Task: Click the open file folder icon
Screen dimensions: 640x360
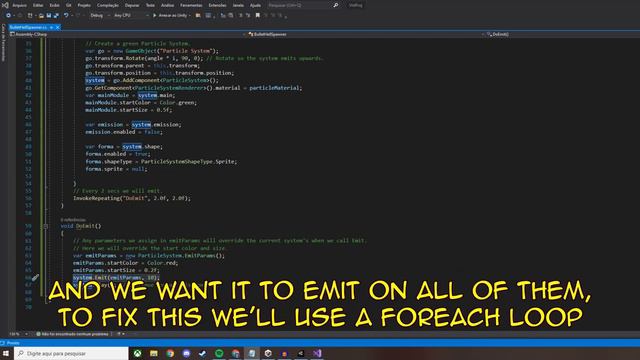Action: [41, 16]
